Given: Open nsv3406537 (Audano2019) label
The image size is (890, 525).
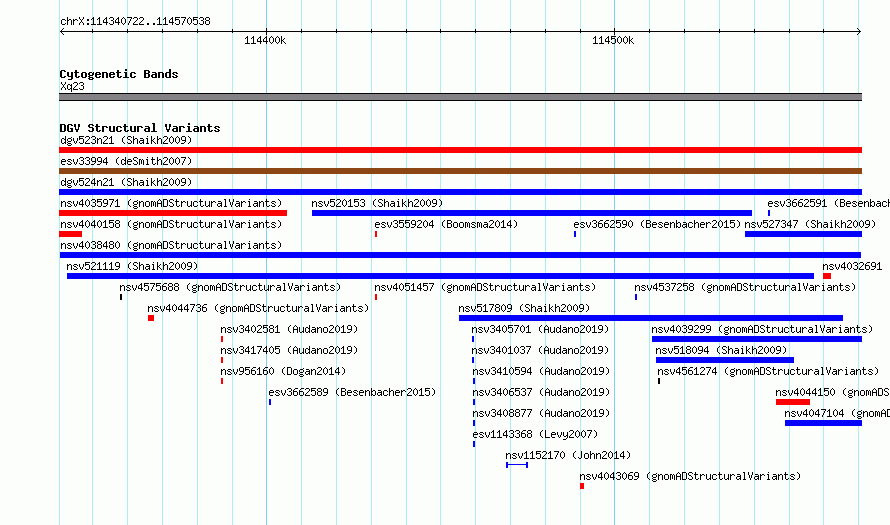Looking at the screenshot, I should coord(541,392).
